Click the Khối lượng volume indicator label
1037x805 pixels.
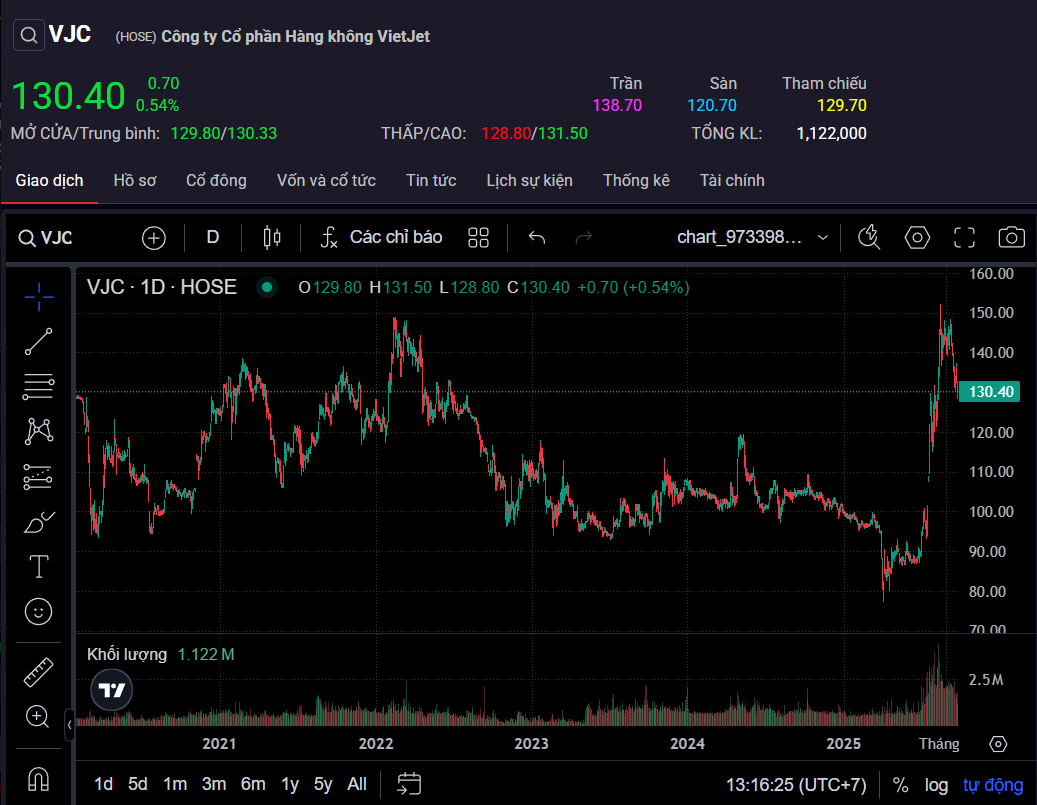pos(127,654)
